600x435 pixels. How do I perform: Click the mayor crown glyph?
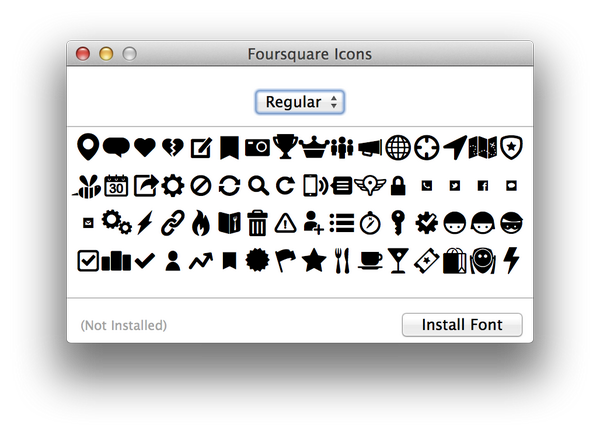click(x=314, y=147)
